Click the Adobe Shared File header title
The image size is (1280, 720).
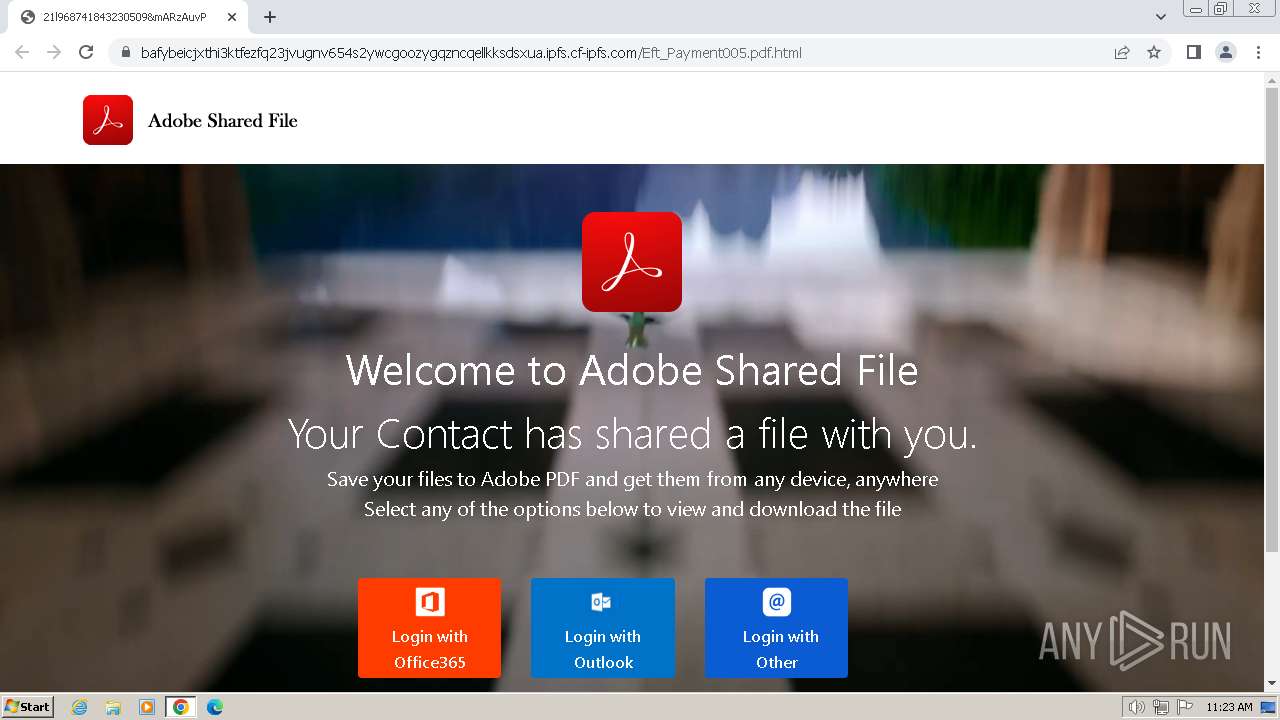coord(223,121)
